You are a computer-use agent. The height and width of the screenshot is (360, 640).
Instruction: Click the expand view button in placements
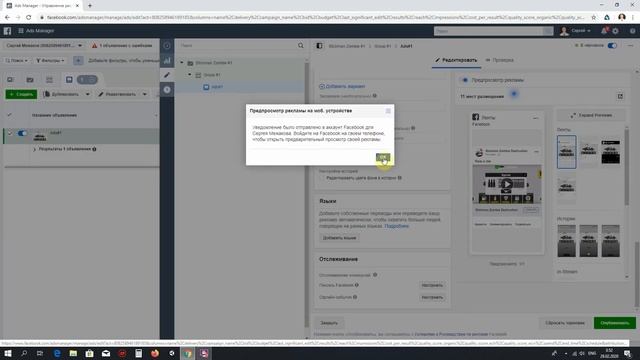pos(591,116)
